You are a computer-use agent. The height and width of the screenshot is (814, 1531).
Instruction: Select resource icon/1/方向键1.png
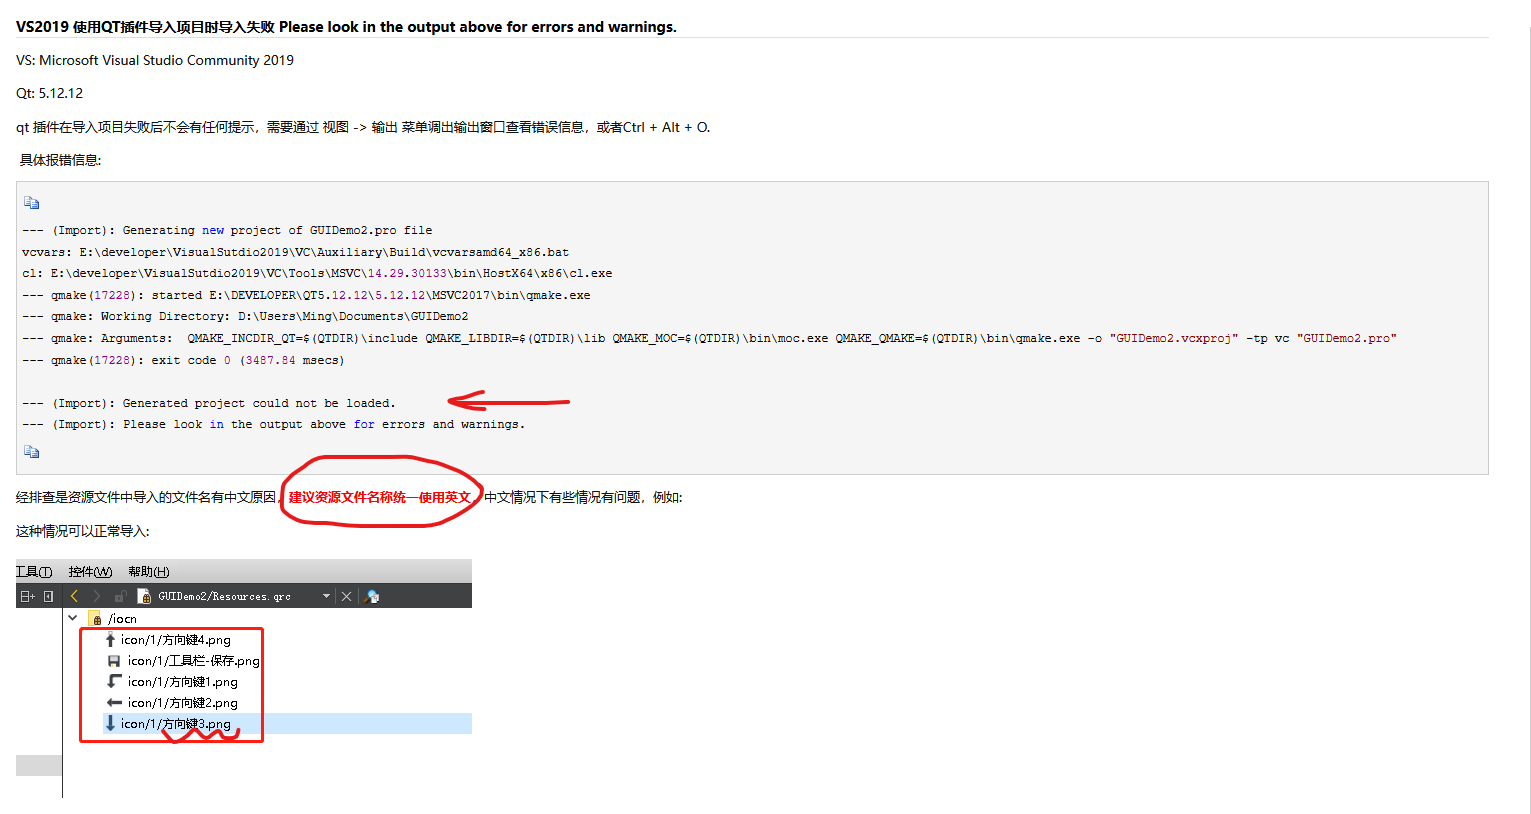(183, 682)
